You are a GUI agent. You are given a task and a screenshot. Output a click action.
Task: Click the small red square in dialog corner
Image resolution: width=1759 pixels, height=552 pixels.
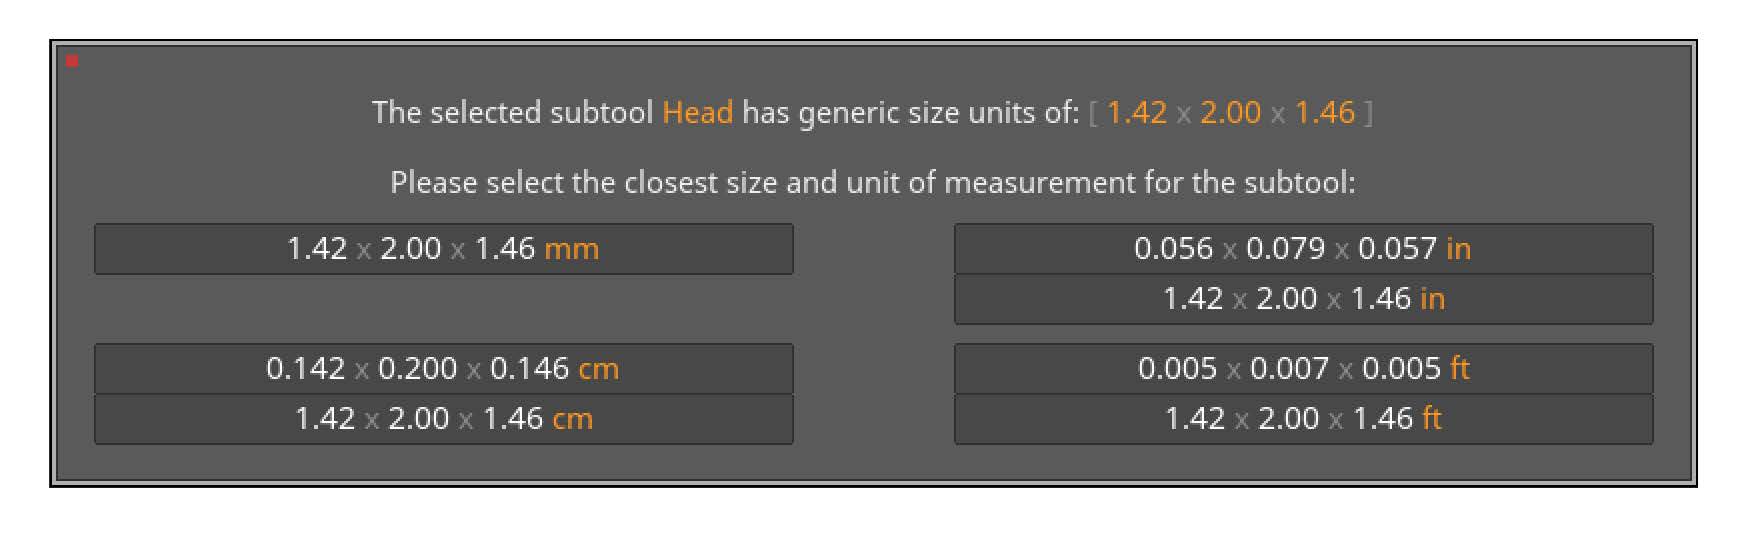[72, 62]
